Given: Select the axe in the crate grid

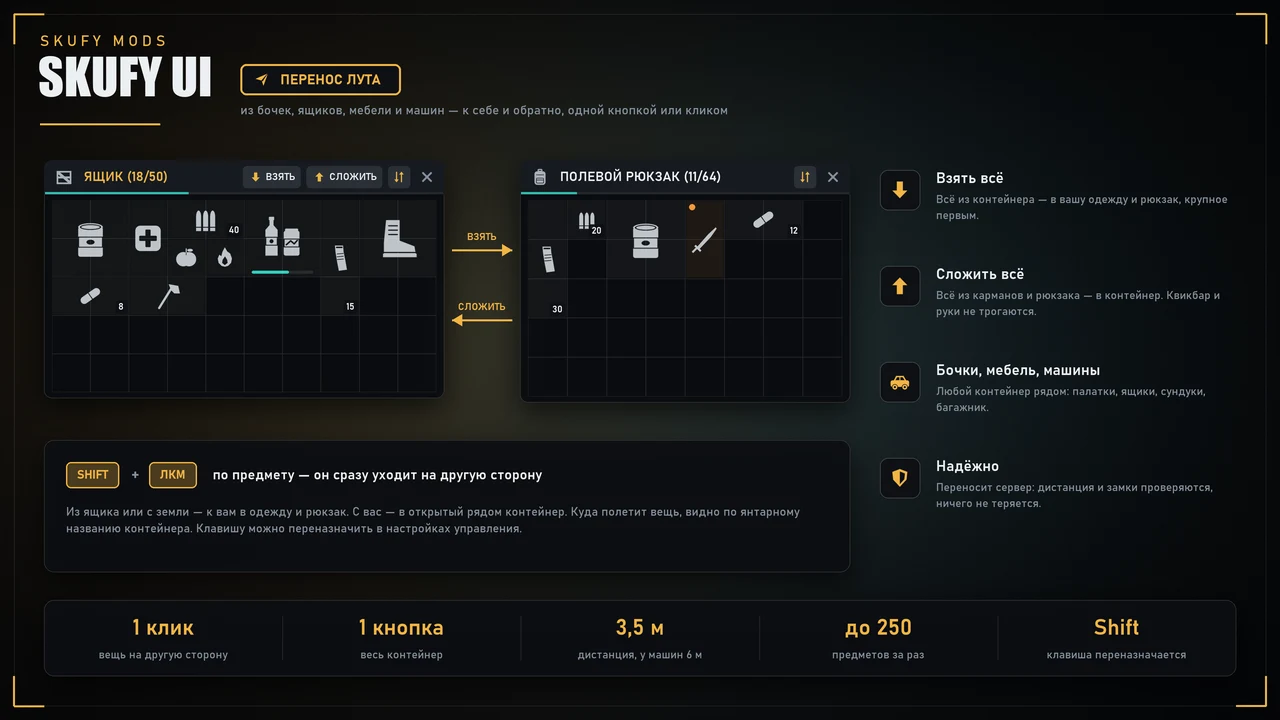Looking at the screenshot, I should click(167, 296).
